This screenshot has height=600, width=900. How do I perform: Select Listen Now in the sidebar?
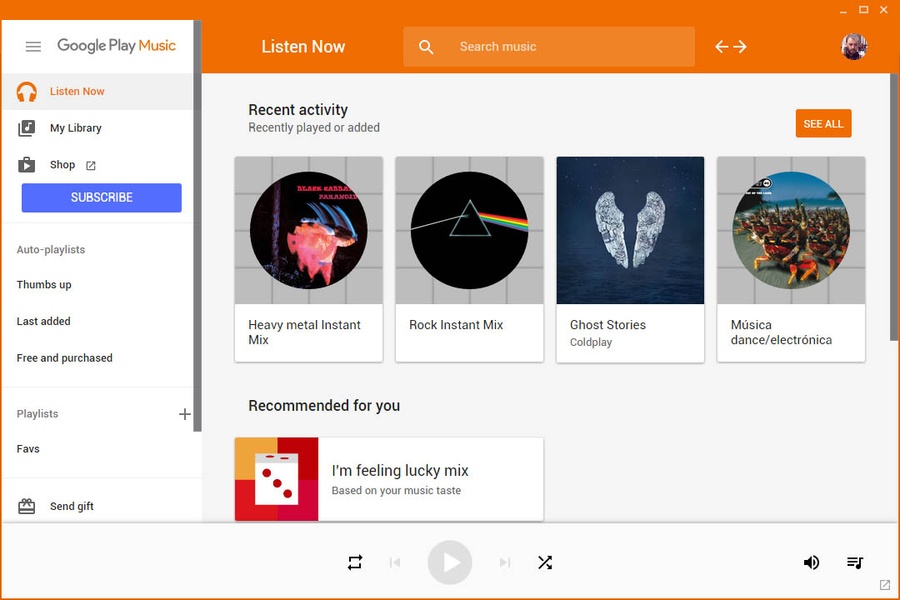pos(98,91)
